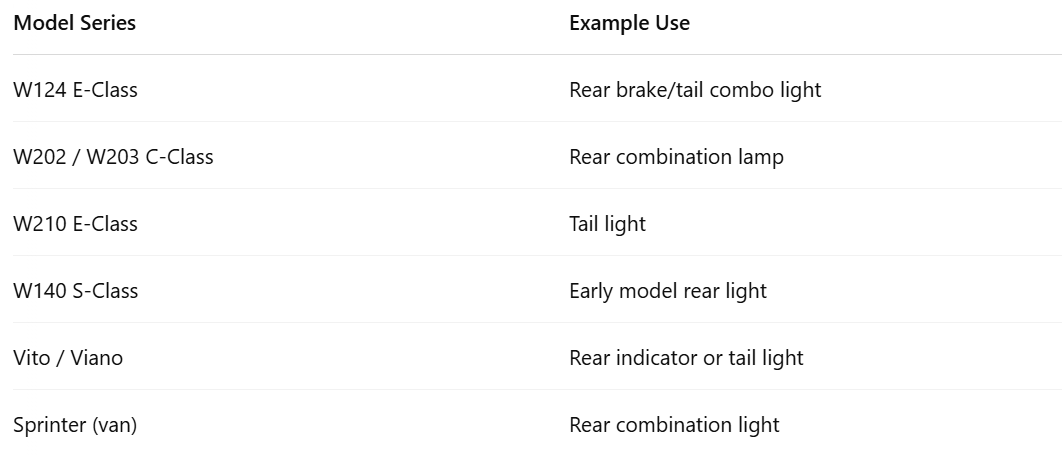The height and width of the screenshot is (457, 1062).
Task: Select the W124 E-Class model cell
Action: [x=75, y=90]
